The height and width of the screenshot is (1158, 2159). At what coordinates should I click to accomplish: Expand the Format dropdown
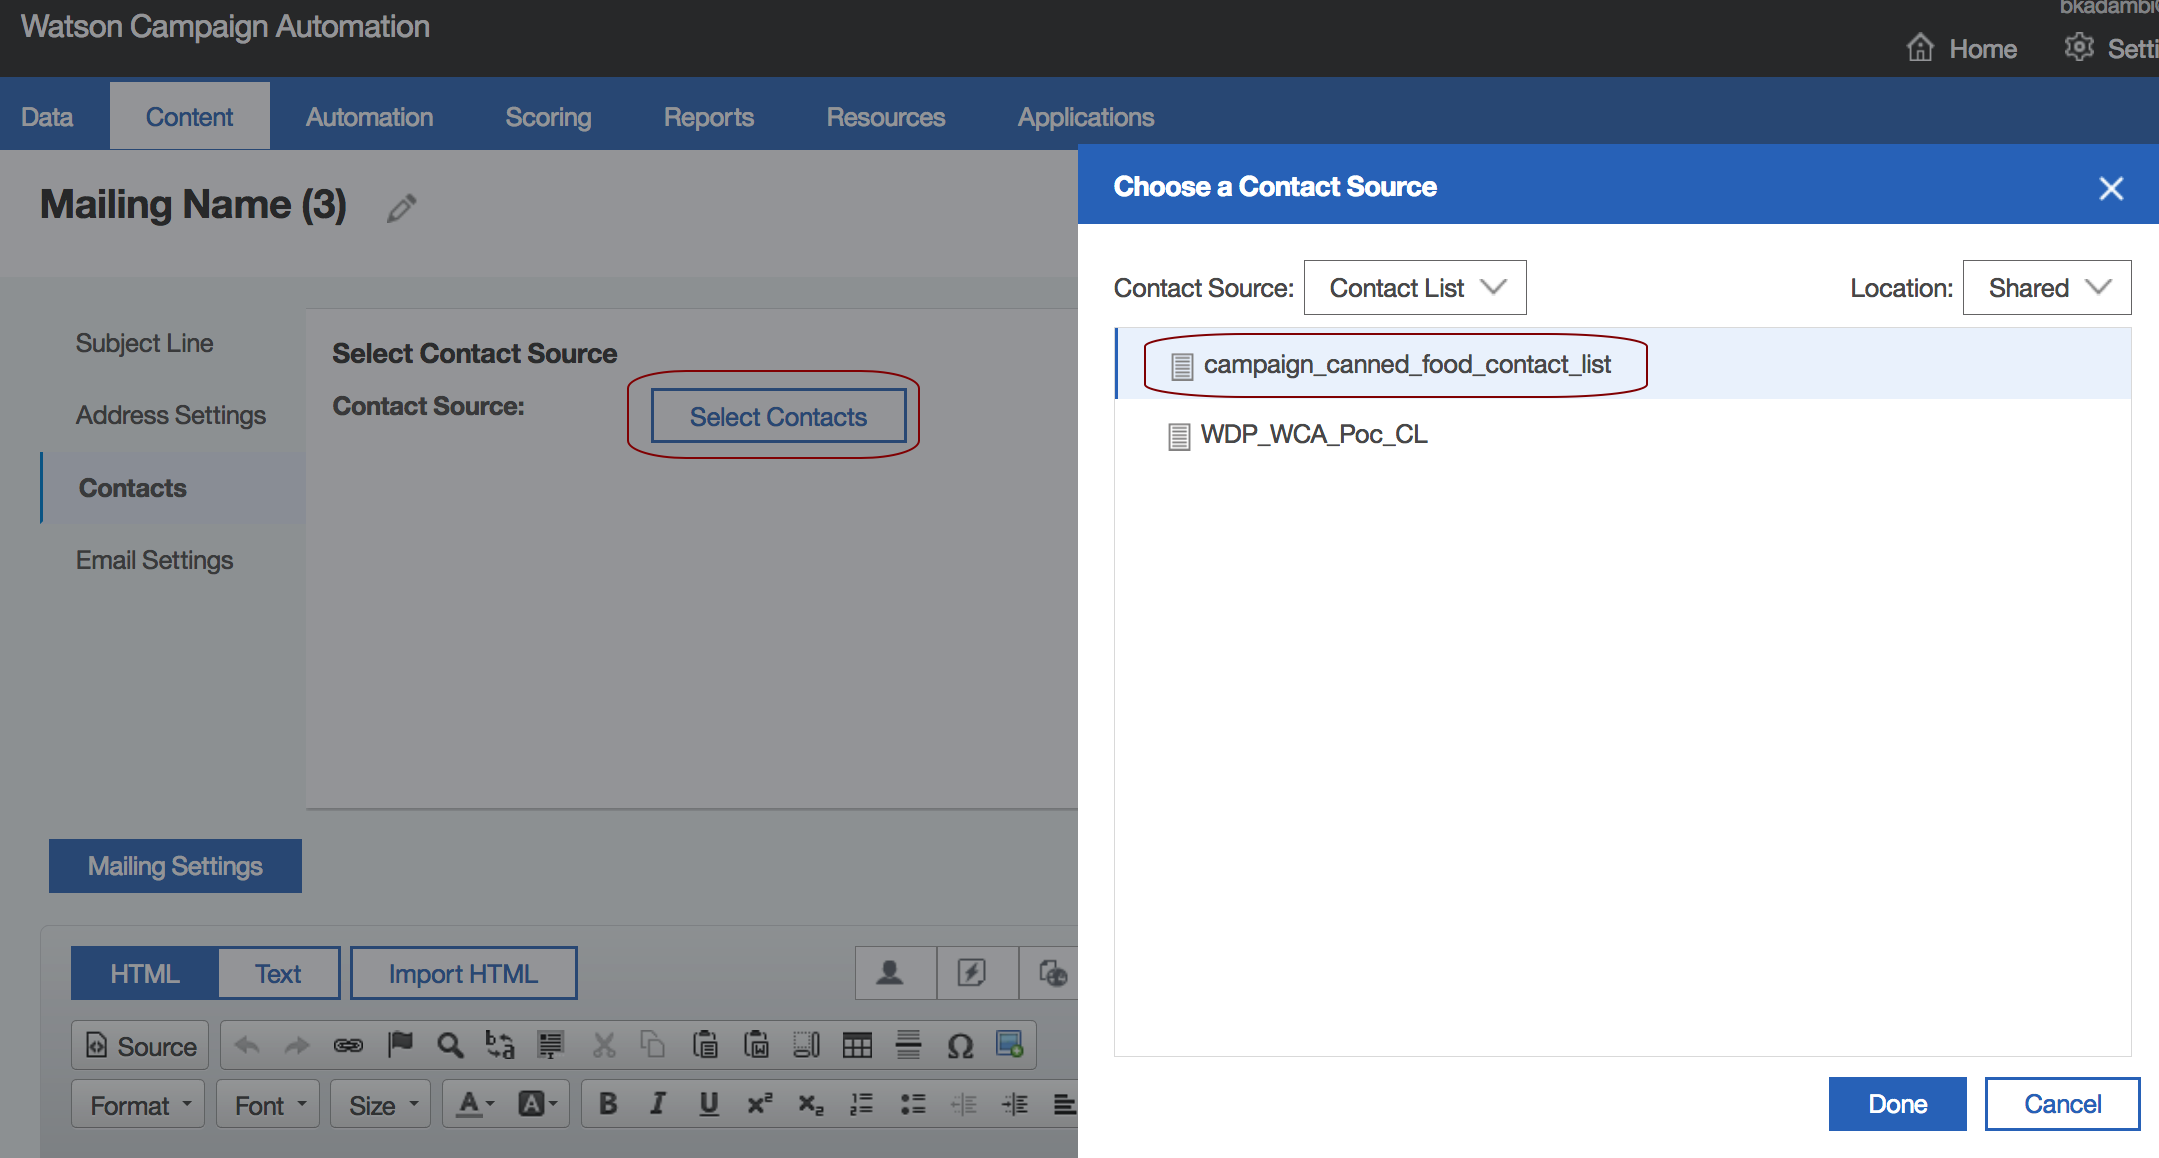pos(139,1105)
